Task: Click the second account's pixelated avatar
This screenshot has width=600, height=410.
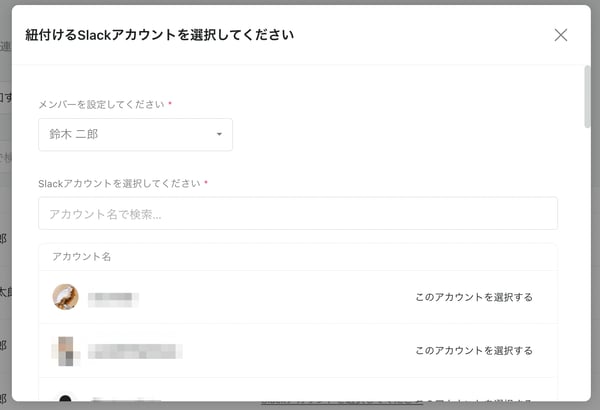Action: (65, 350)
